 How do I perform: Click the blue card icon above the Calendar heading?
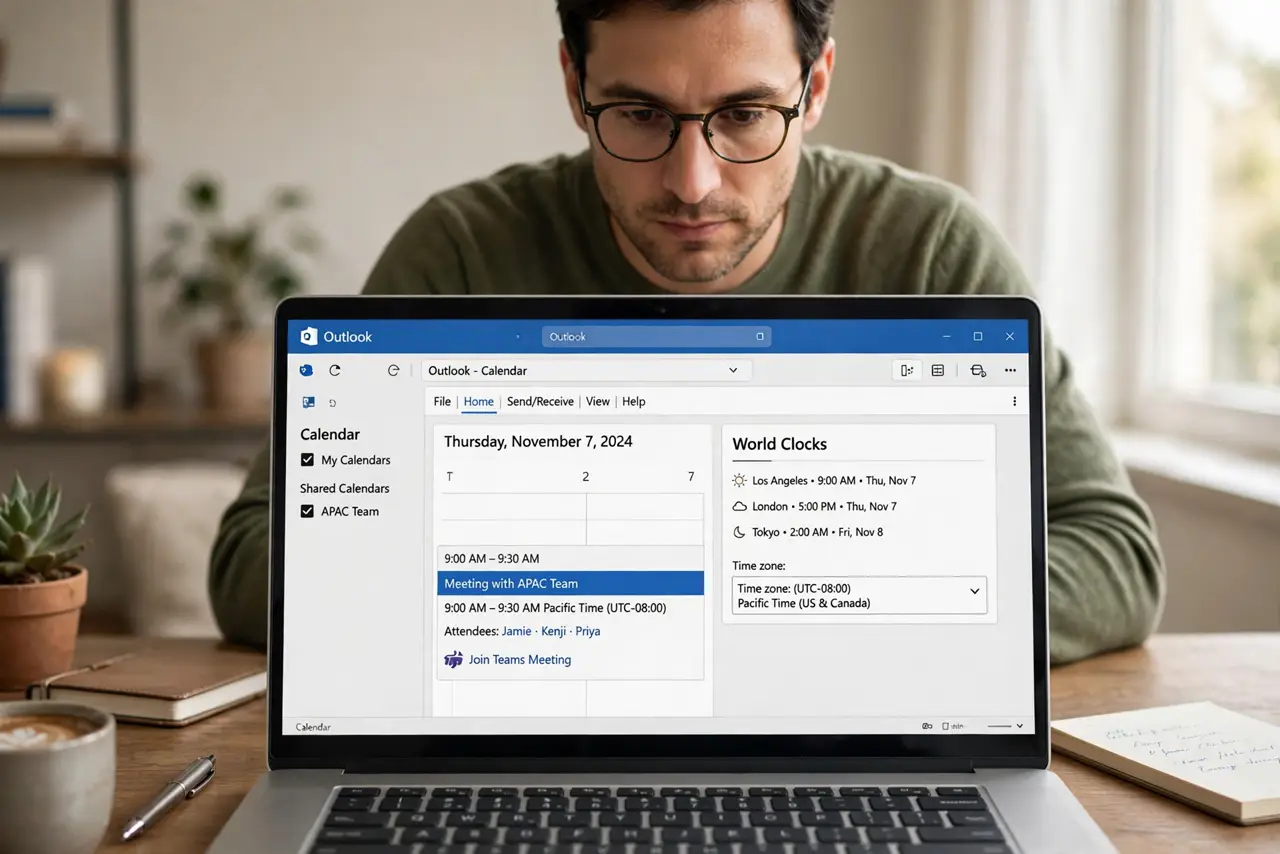(x=309, y=402)
